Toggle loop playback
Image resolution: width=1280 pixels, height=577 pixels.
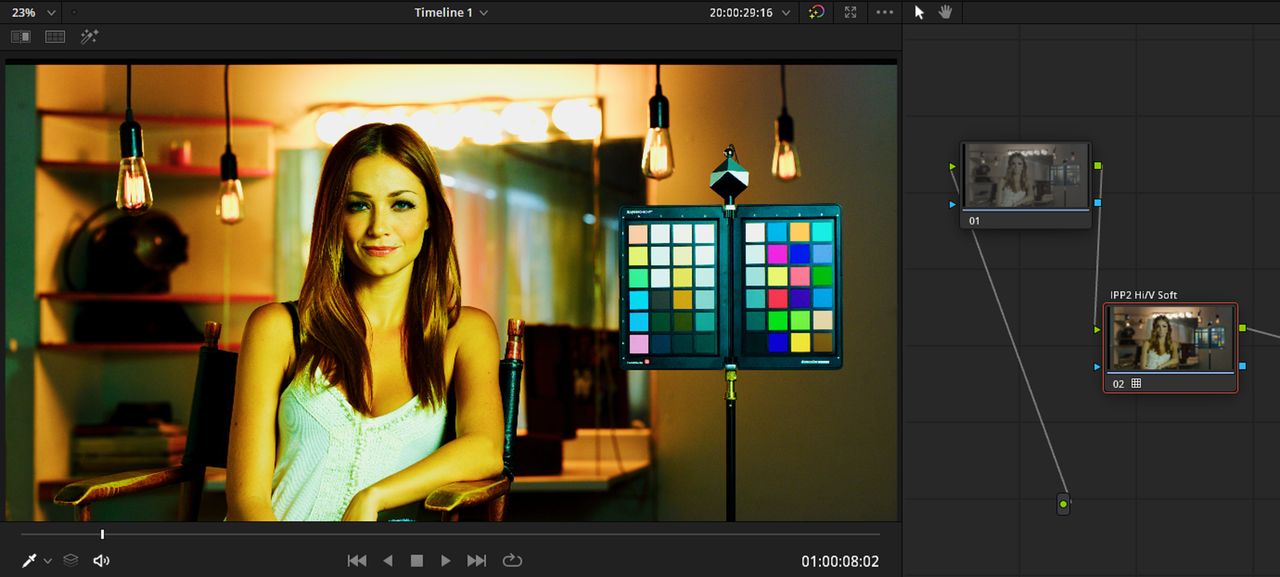coord(512,561)
